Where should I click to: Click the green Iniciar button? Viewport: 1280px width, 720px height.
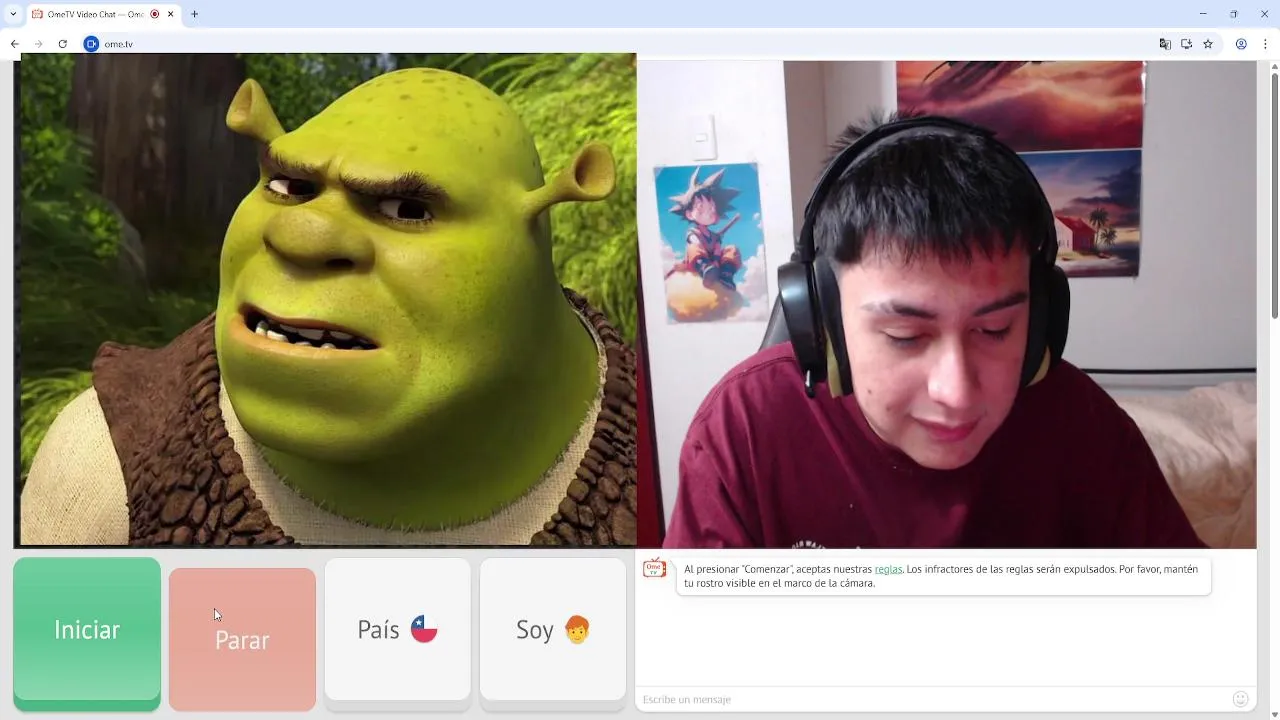click(87, 631)
